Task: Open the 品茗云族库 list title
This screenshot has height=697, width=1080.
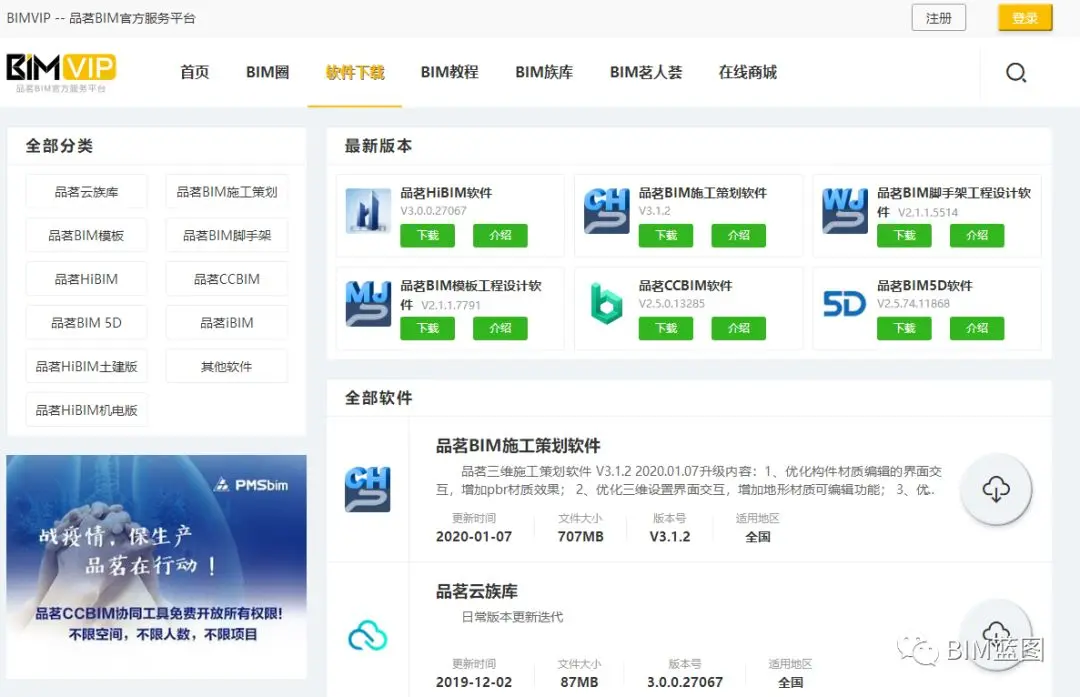Action: pos(477,591)
